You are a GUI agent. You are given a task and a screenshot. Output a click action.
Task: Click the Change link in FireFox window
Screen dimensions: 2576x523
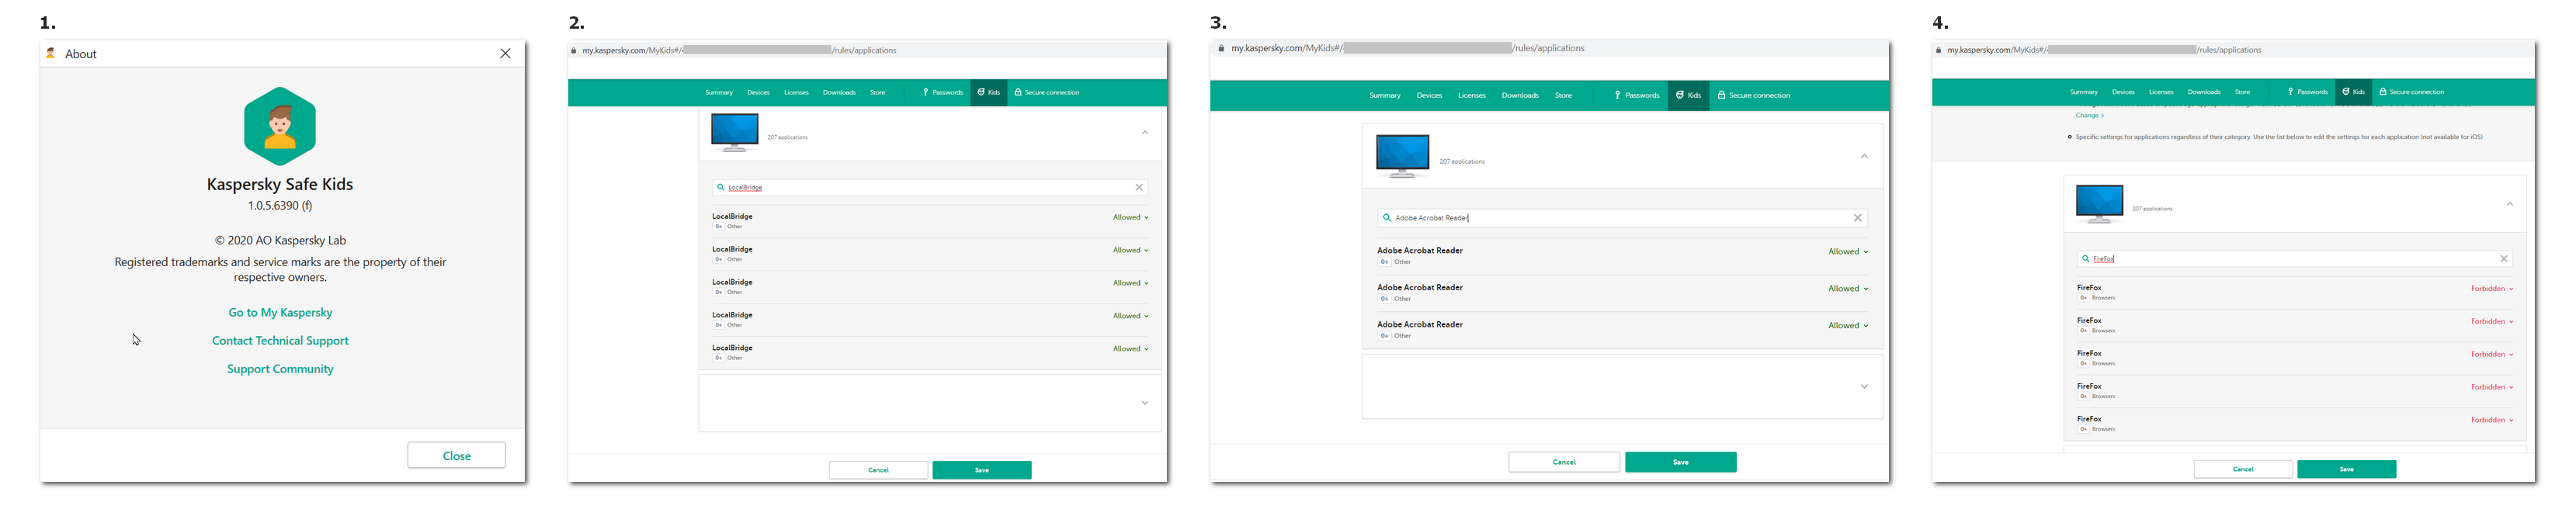(x=2089, y=115)
